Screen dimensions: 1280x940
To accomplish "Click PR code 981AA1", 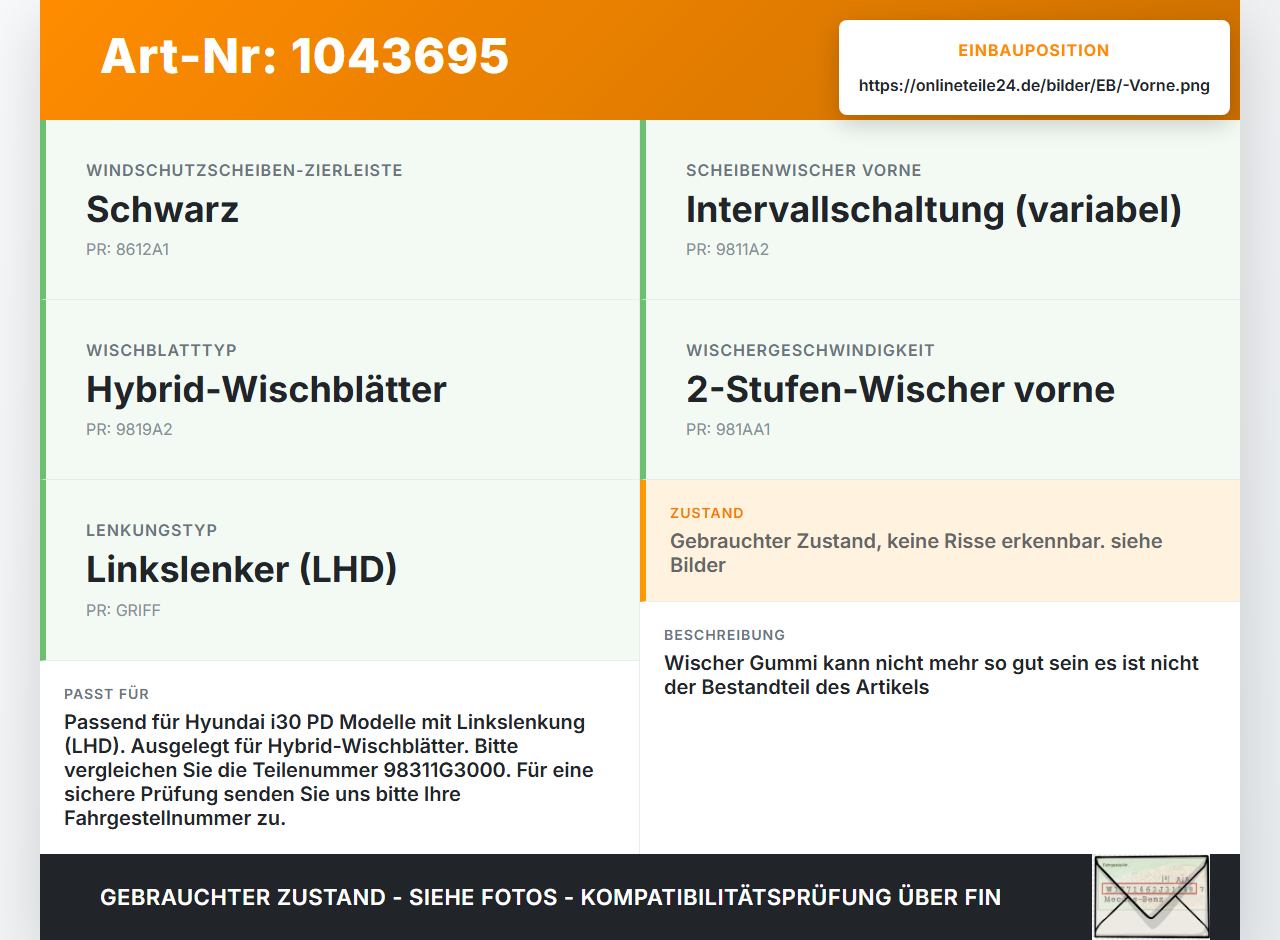I will click(x=728, y=429).
